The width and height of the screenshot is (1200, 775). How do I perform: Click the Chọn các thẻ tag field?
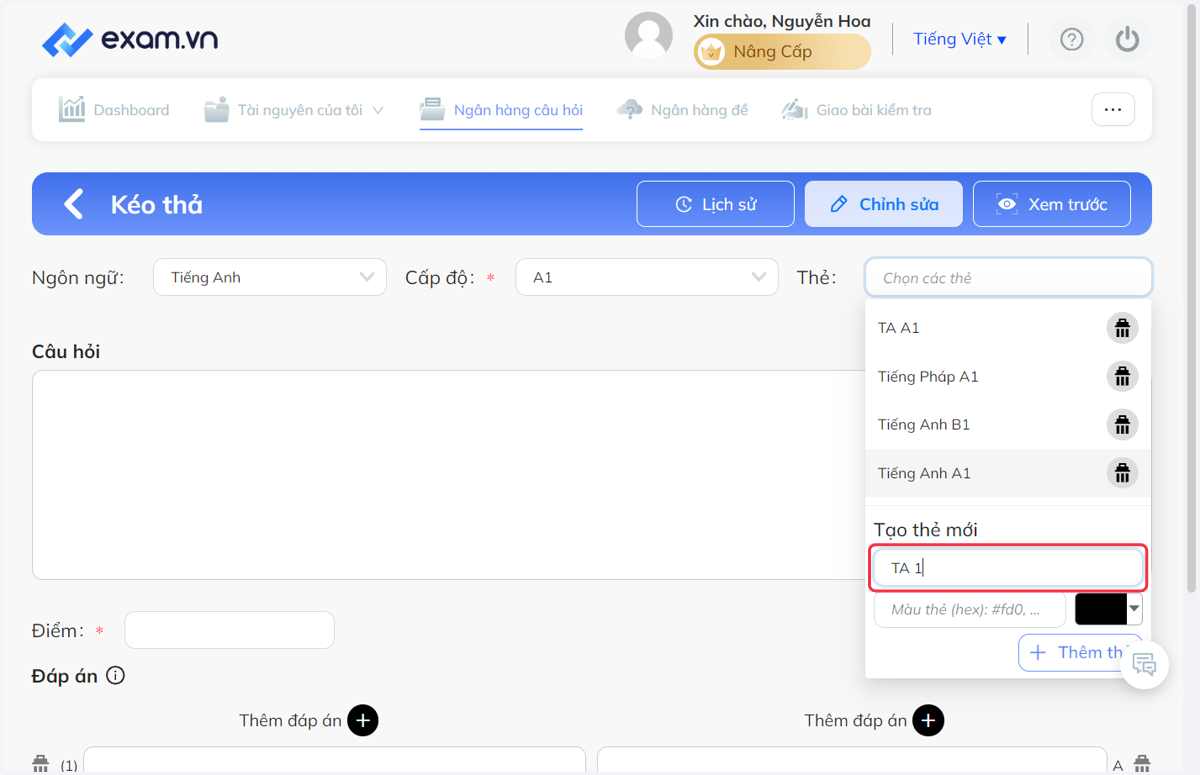1008,277
